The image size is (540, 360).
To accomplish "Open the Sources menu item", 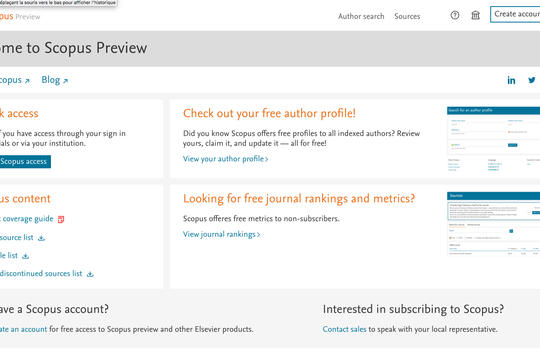I will coord(407,16).
